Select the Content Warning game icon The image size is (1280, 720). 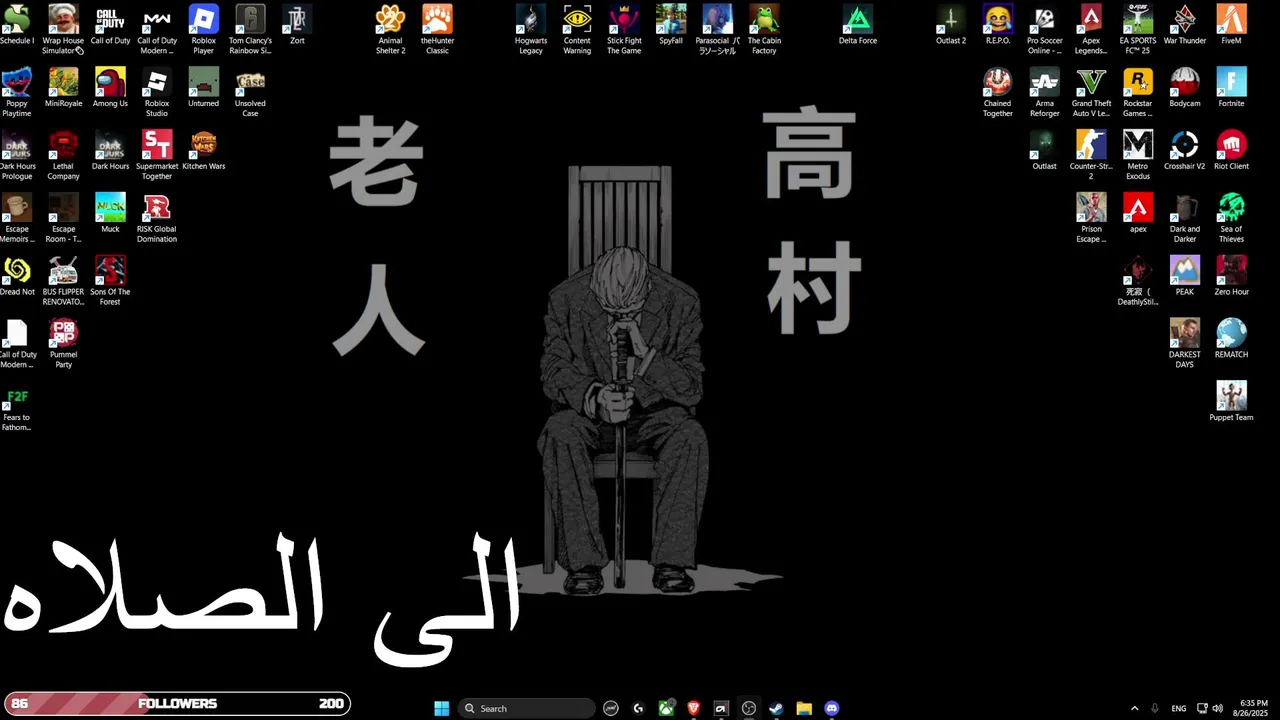click(x=577, y=29)
